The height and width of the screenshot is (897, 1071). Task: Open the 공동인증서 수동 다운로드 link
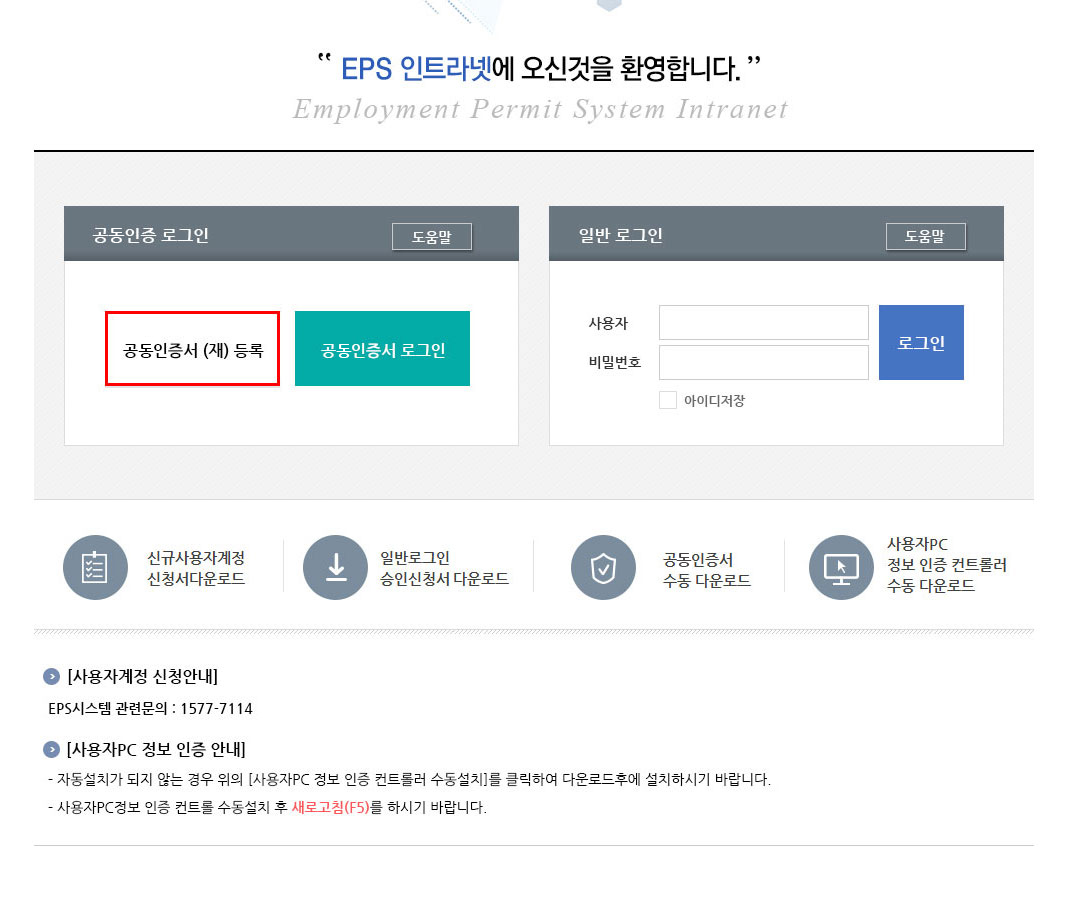706,570
